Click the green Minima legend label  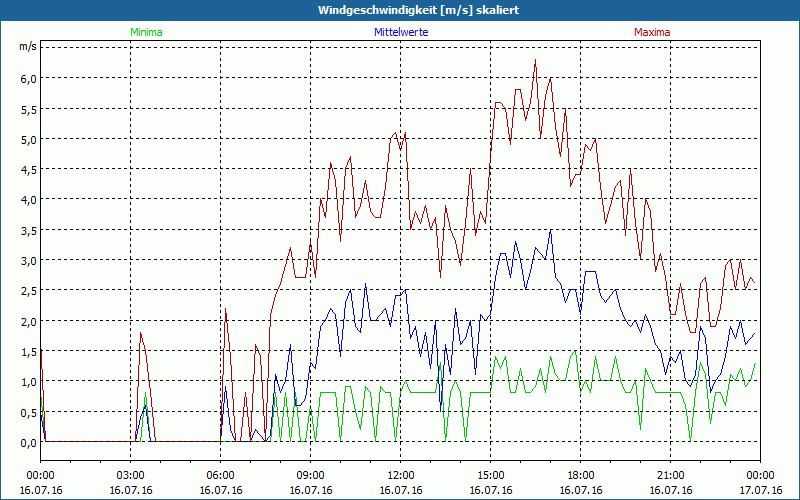point(146,32)
